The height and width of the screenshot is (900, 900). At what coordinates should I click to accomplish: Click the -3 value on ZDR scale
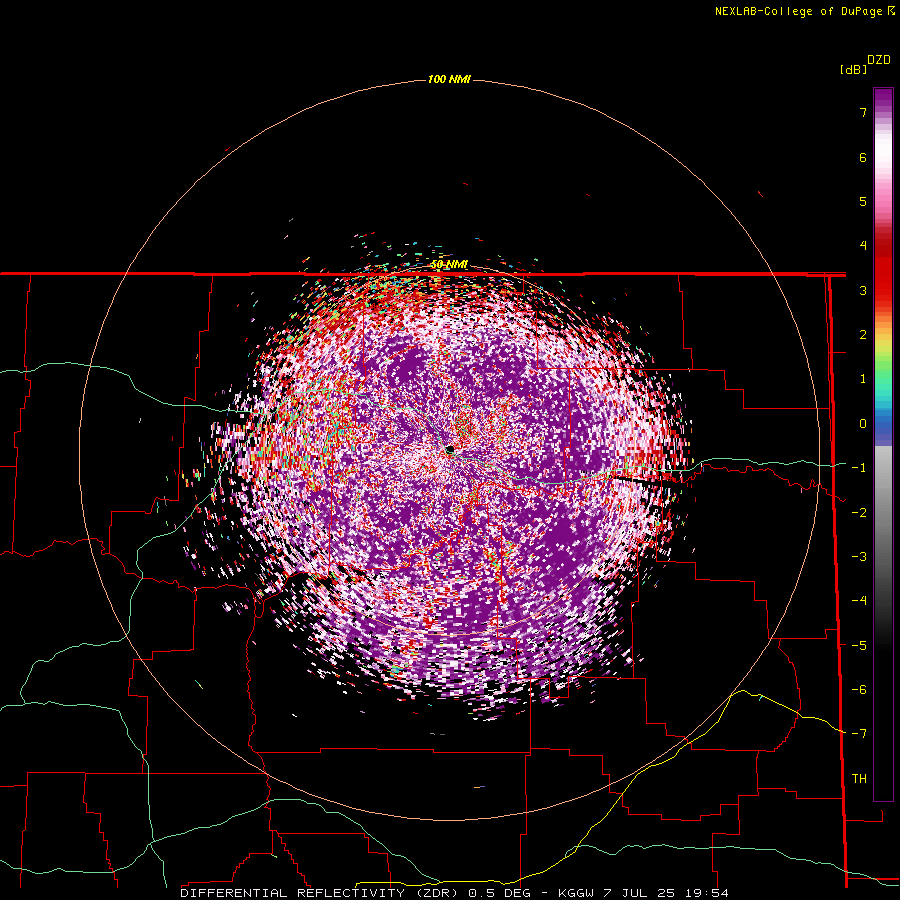(x=859, y=557)
